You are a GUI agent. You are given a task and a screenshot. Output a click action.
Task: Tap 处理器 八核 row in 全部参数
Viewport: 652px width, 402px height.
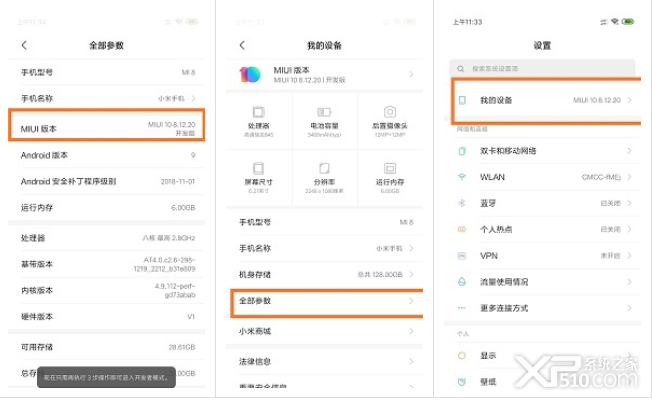tap(106, 238)
